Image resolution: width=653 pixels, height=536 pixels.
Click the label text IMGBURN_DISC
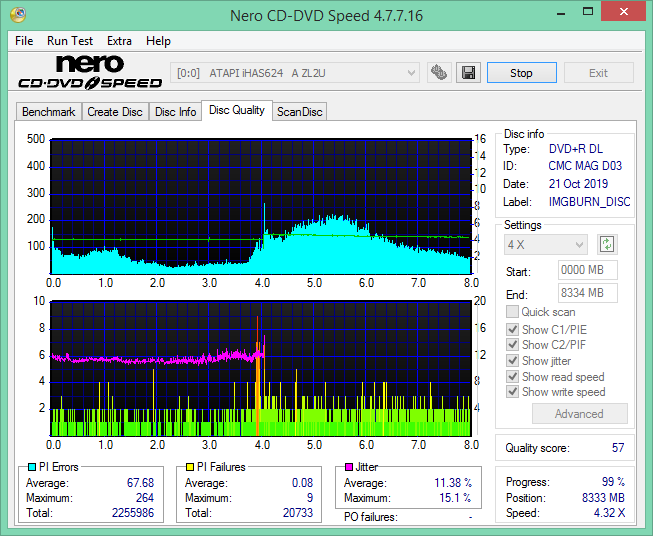589,202
